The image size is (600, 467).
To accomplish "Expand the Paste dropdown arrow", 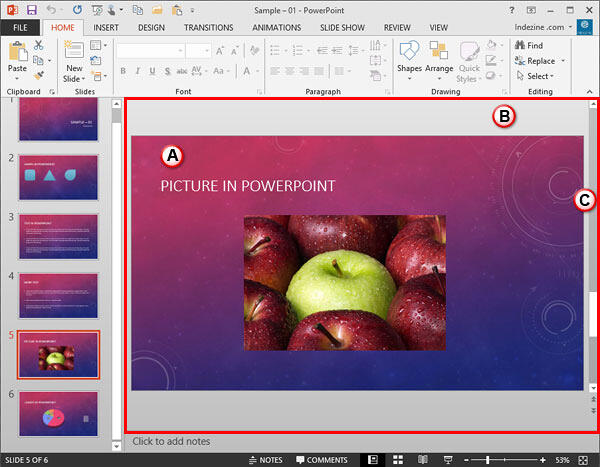I will point(17,79).
